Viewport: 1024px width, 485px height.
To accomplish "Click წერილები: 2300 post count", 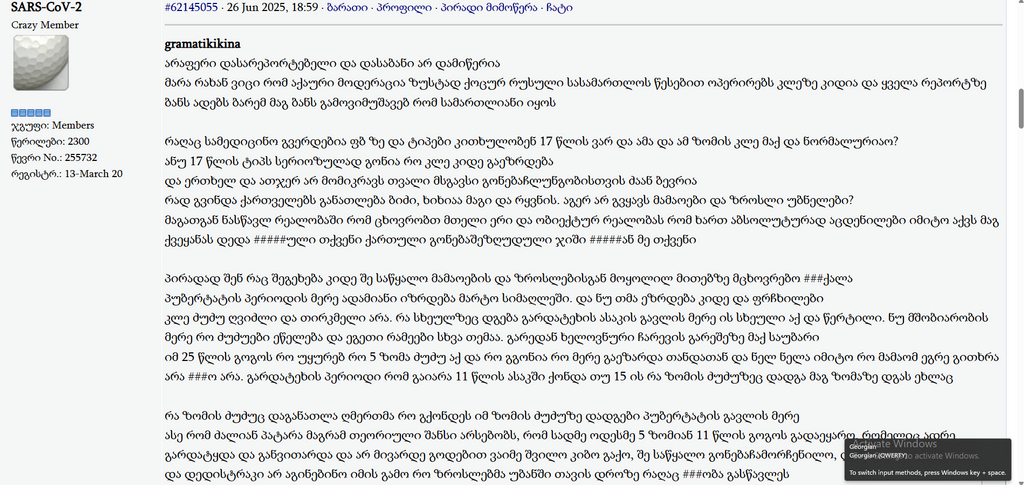I will [x=50, y=142].
